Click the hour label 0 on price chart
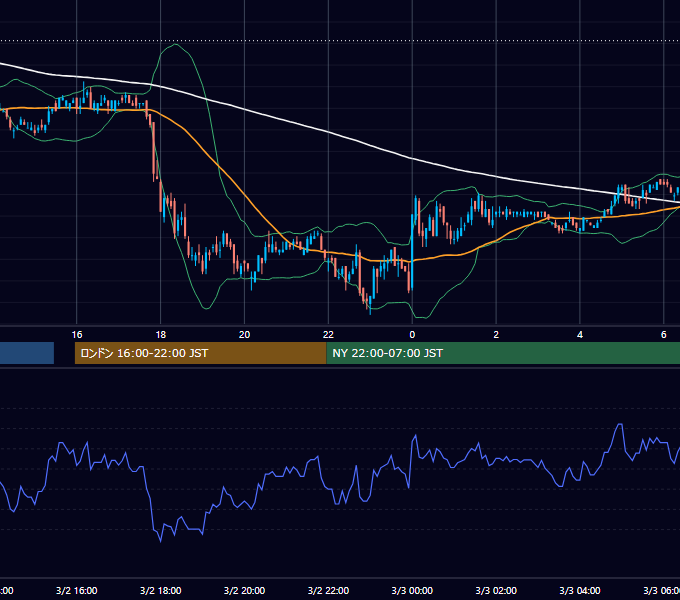The image size is (680, 600). pos(412,334)
